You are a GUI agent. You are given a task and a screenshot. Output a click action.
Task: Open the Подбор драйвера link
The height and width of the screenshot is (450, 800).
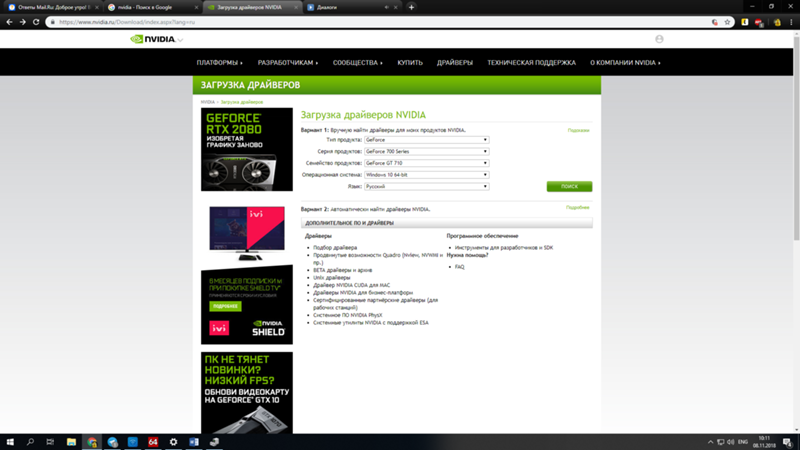coord(335,247)
